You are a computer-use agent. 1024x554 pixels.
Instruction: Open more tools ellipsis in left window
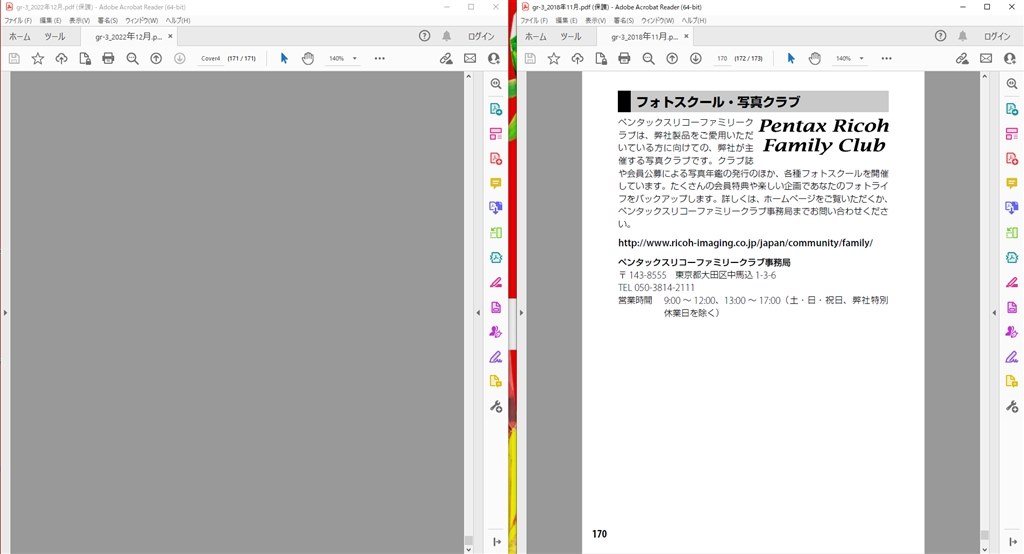point(379,59)
